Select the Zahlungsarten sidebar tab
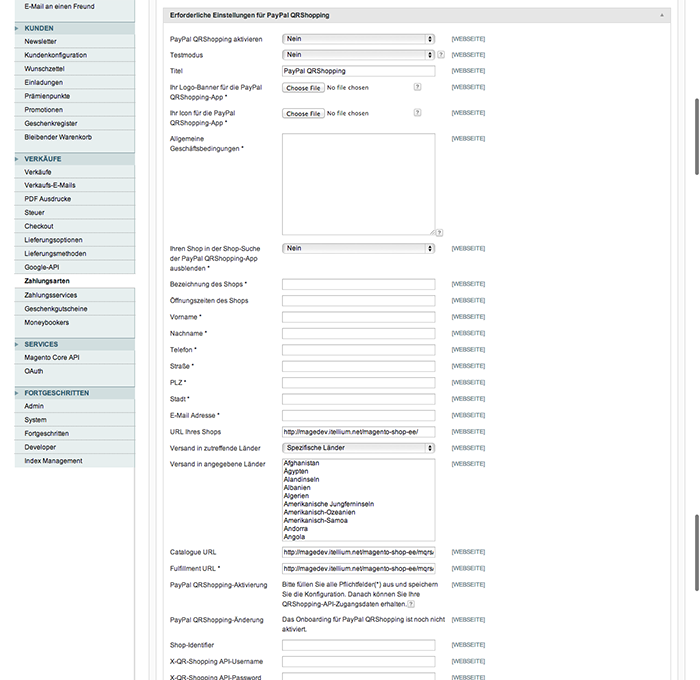The height and width of the screenshot is (680, 700). click(75, 281)
